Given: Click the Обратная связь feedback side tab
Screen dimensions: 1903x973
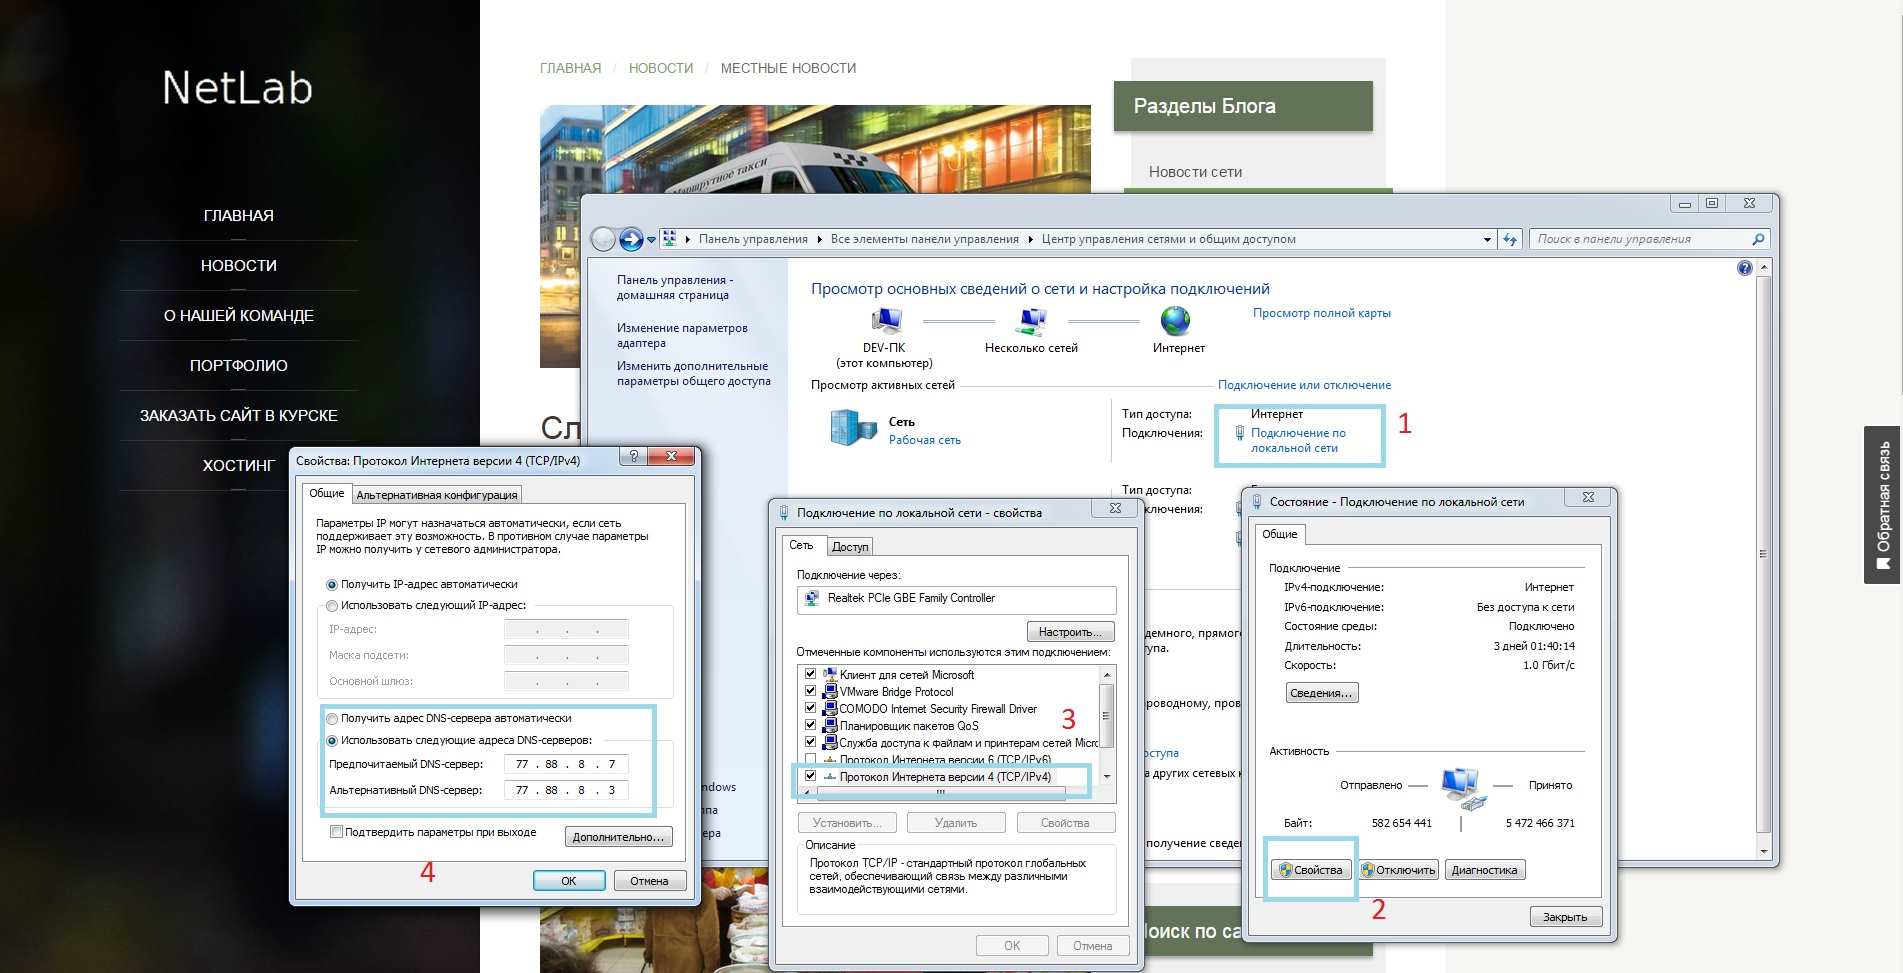Looking at the screenshot, I should [x=1883, y=505].
